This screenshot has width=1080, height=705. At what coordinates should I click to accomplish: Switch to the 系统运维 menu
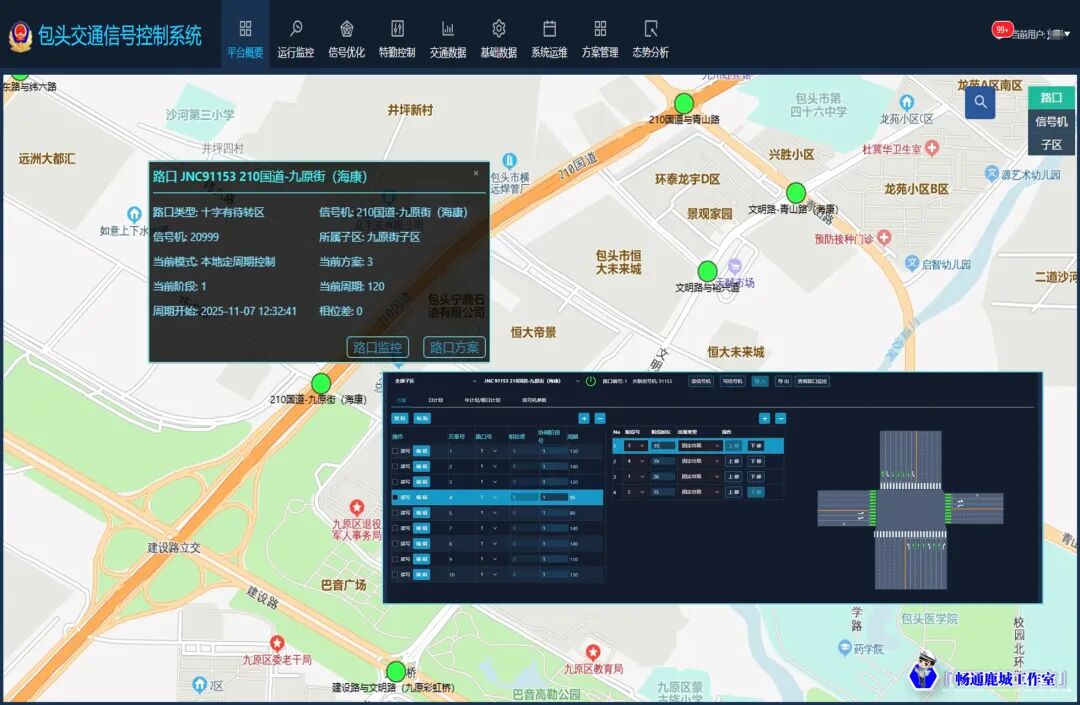[549, 40]
